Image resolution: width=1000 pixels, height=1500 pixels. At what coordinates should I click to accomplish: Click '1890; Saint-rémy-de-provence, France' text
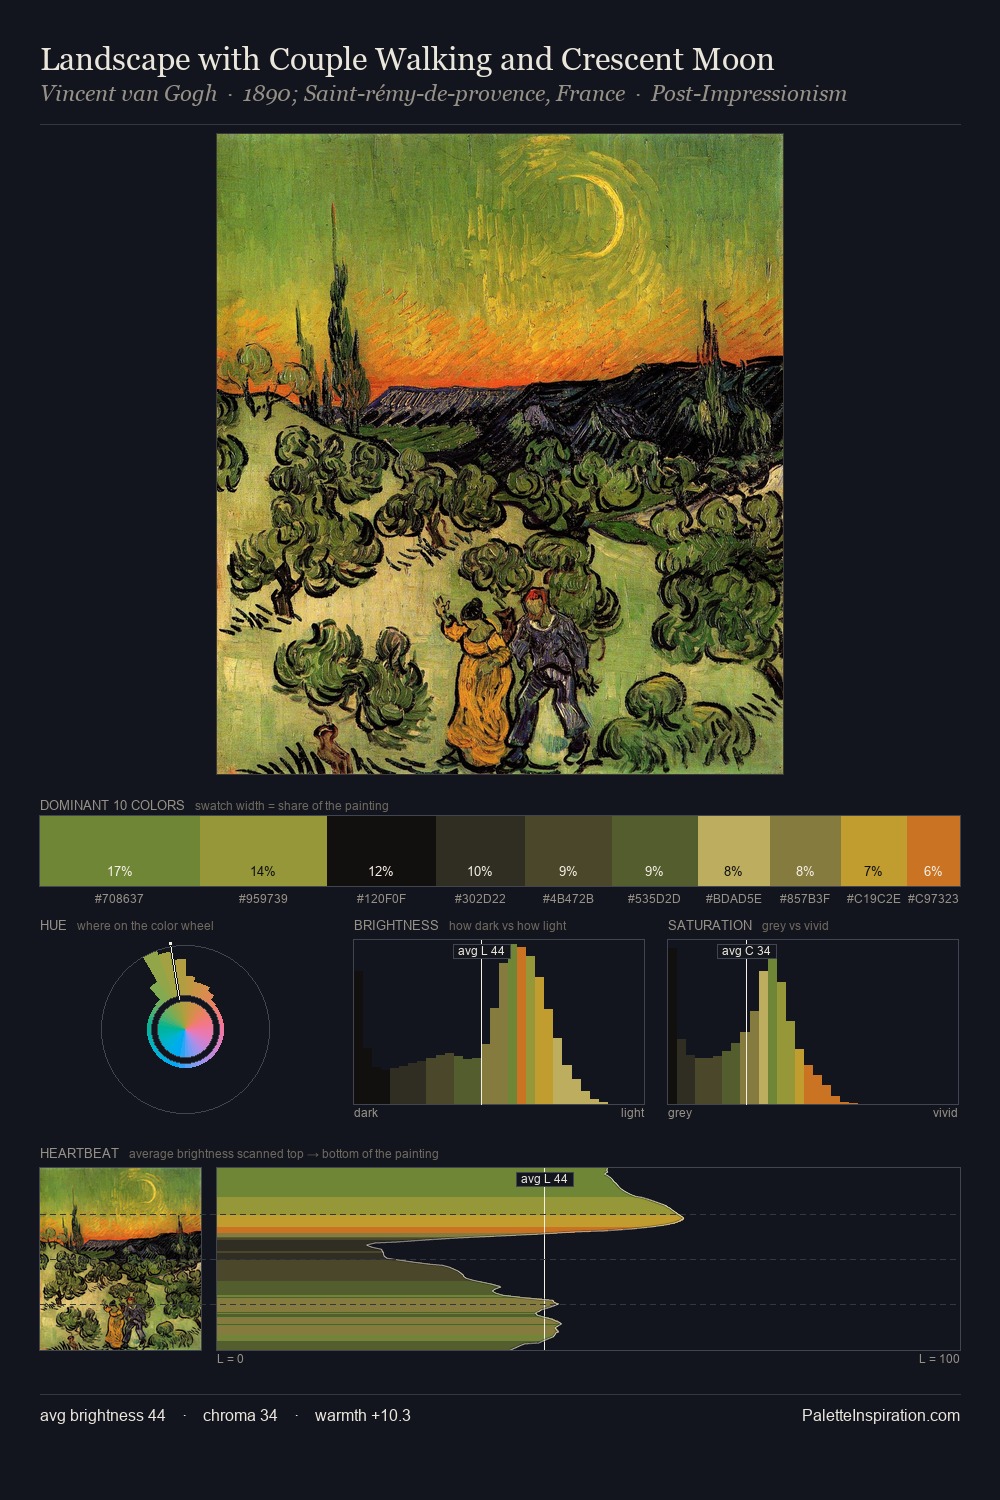434,94
